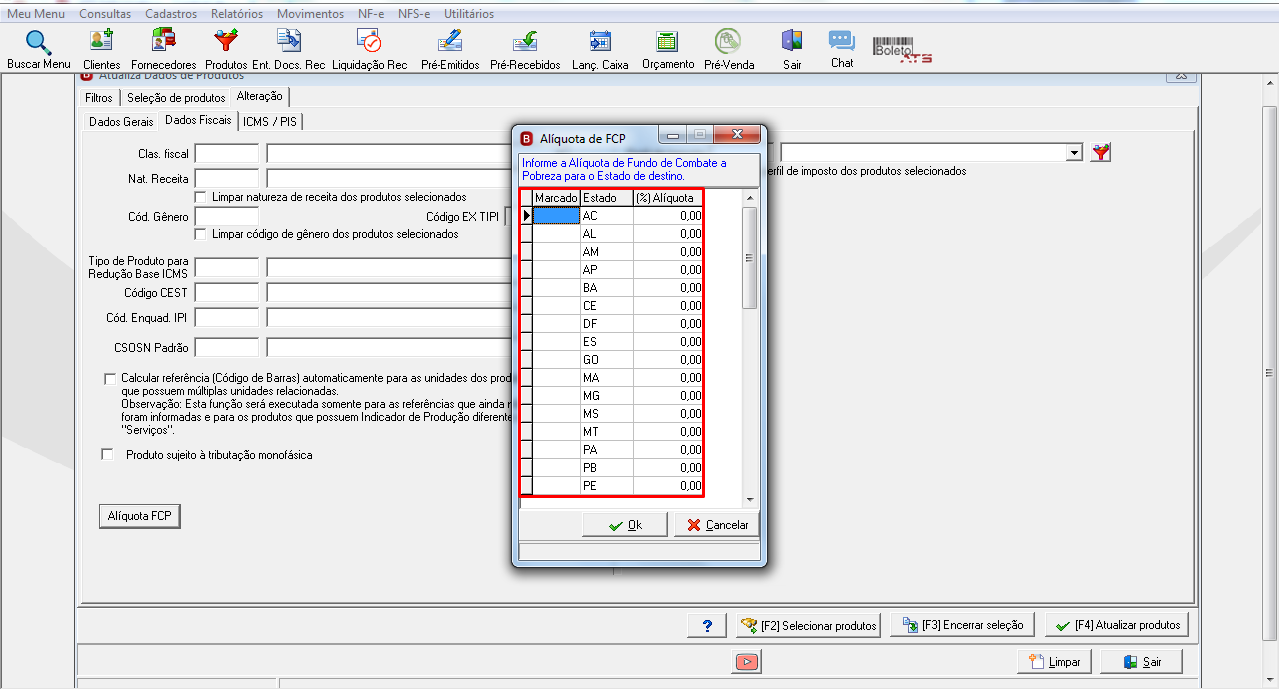1279x691 pixels.
Task: Open the Utilitários menu
Action: point(469,14)
